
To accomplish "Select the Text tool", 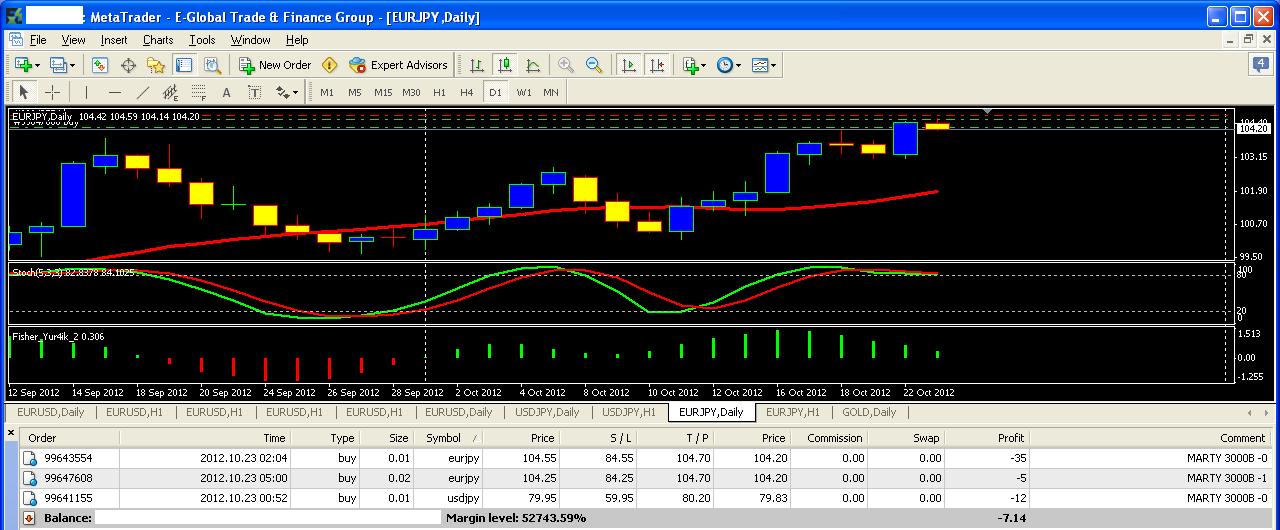I will [x=226, y=92].
